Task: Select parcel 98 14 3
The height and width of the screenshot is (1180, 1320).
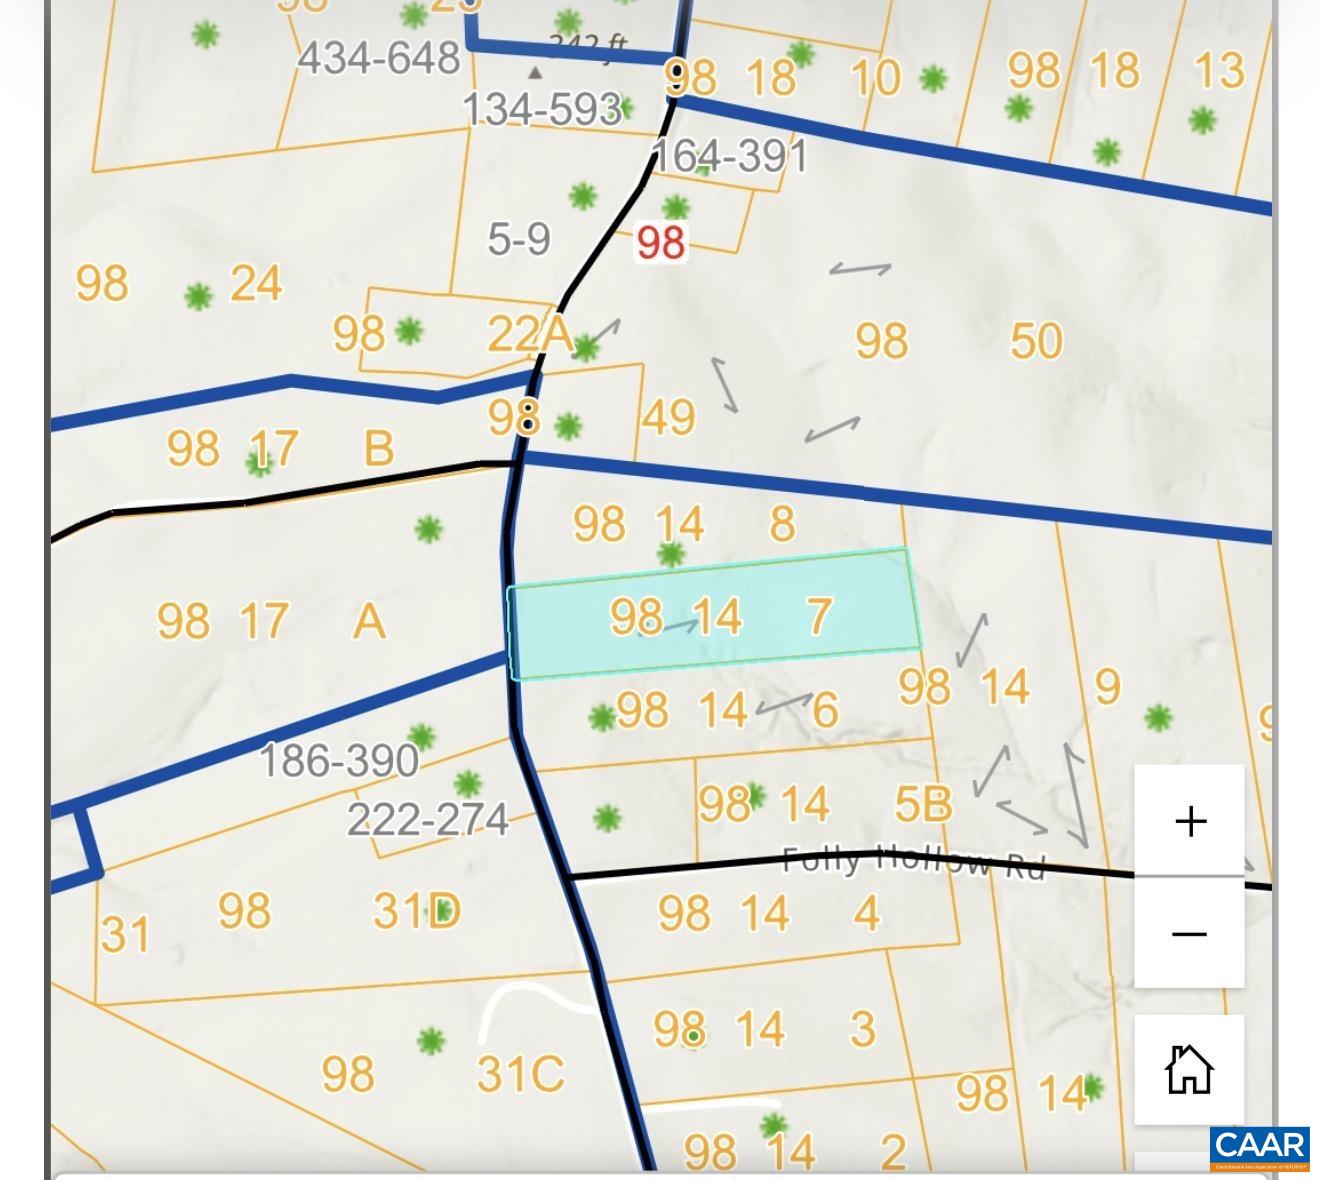Action: (765, 1029)
